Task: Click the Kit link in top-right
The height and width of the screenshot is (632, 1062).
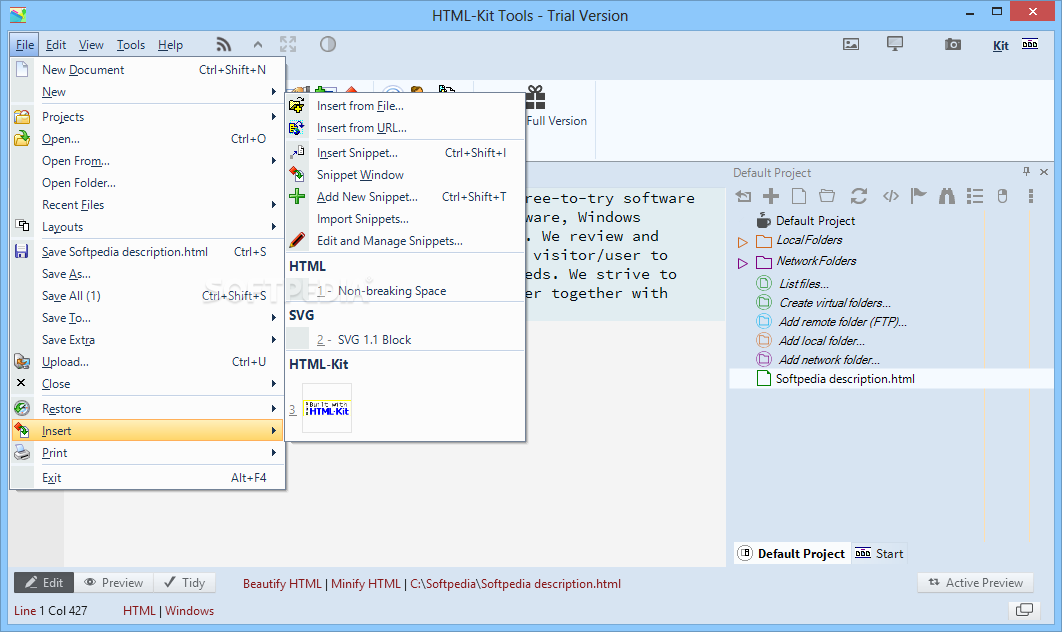Action: click(1000, 45)
